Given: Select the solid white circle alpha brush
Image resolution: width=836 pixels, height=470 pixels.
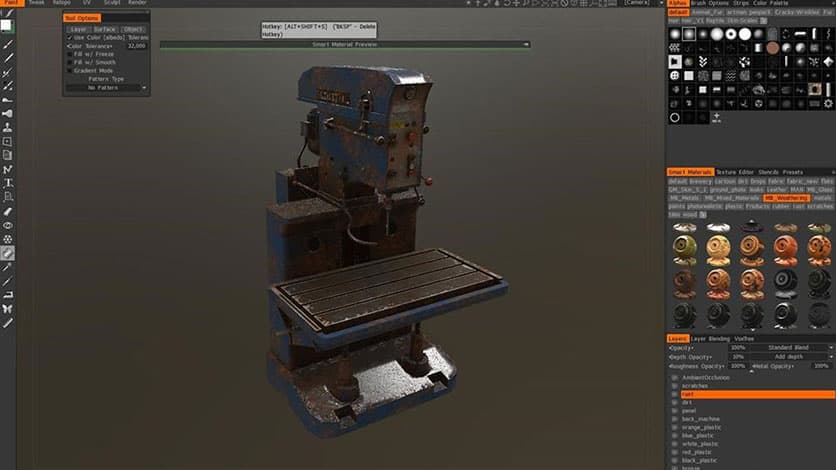Looking at the screenshot, I should coord(745,33).
